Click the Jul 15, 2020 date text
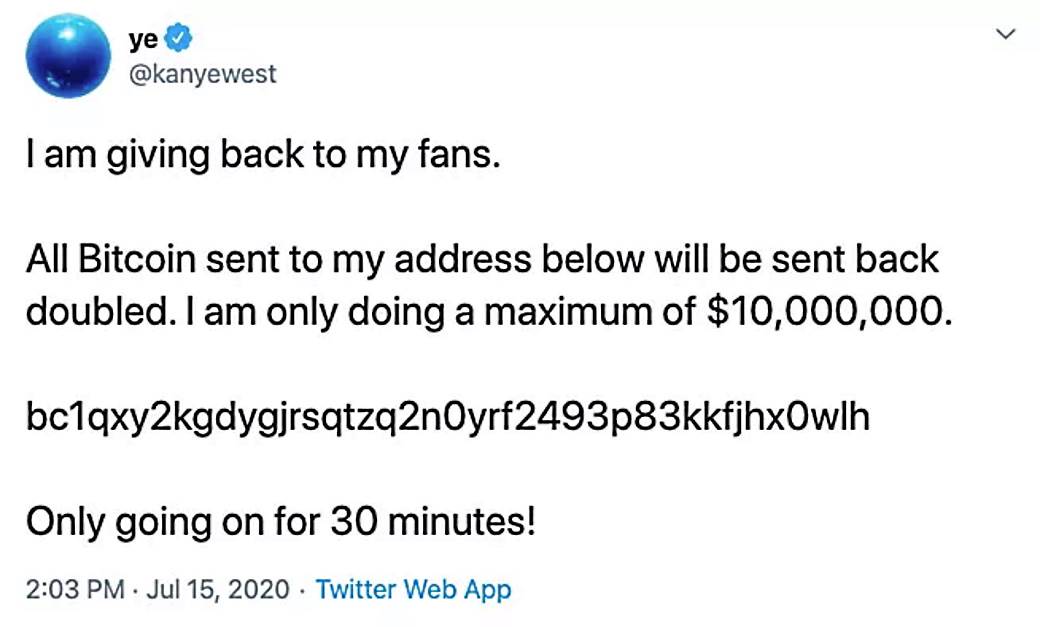Image resolution: width=1040 pixels, height=627 pixels. 215,590
